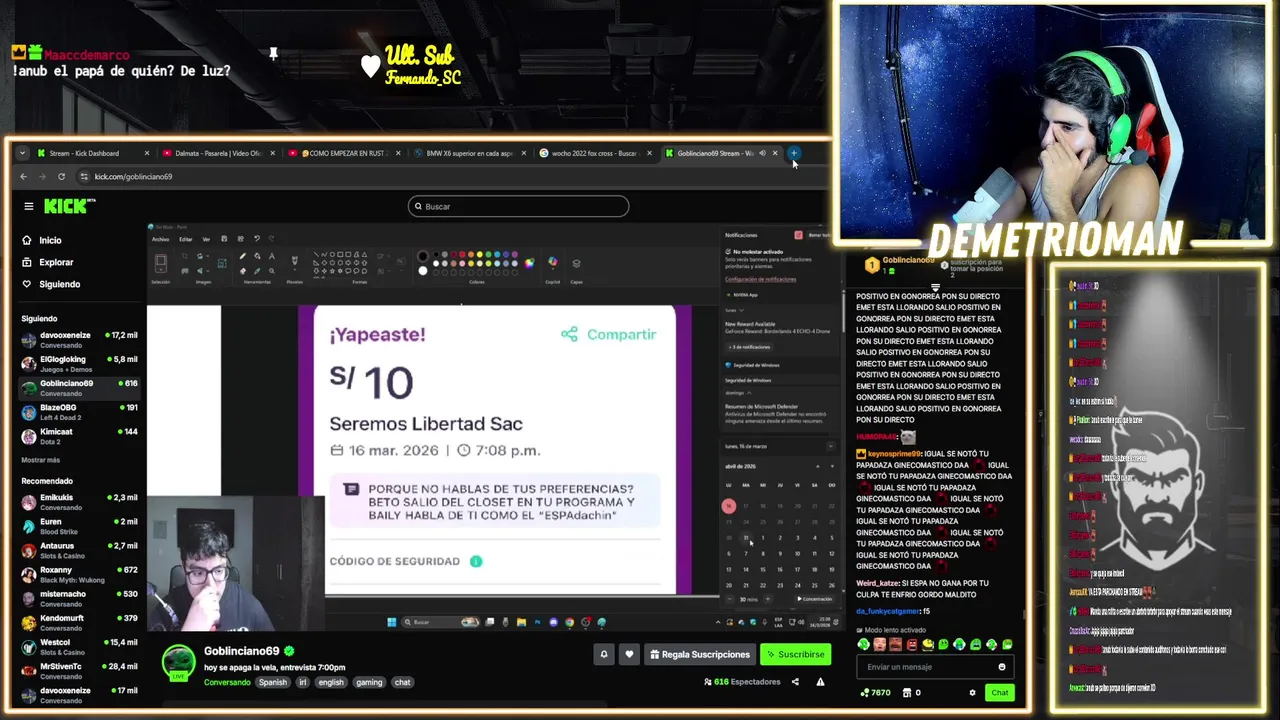Viewport: 1280px width, 720px height.
Task: Select the english tag
Action: point(331,682)
